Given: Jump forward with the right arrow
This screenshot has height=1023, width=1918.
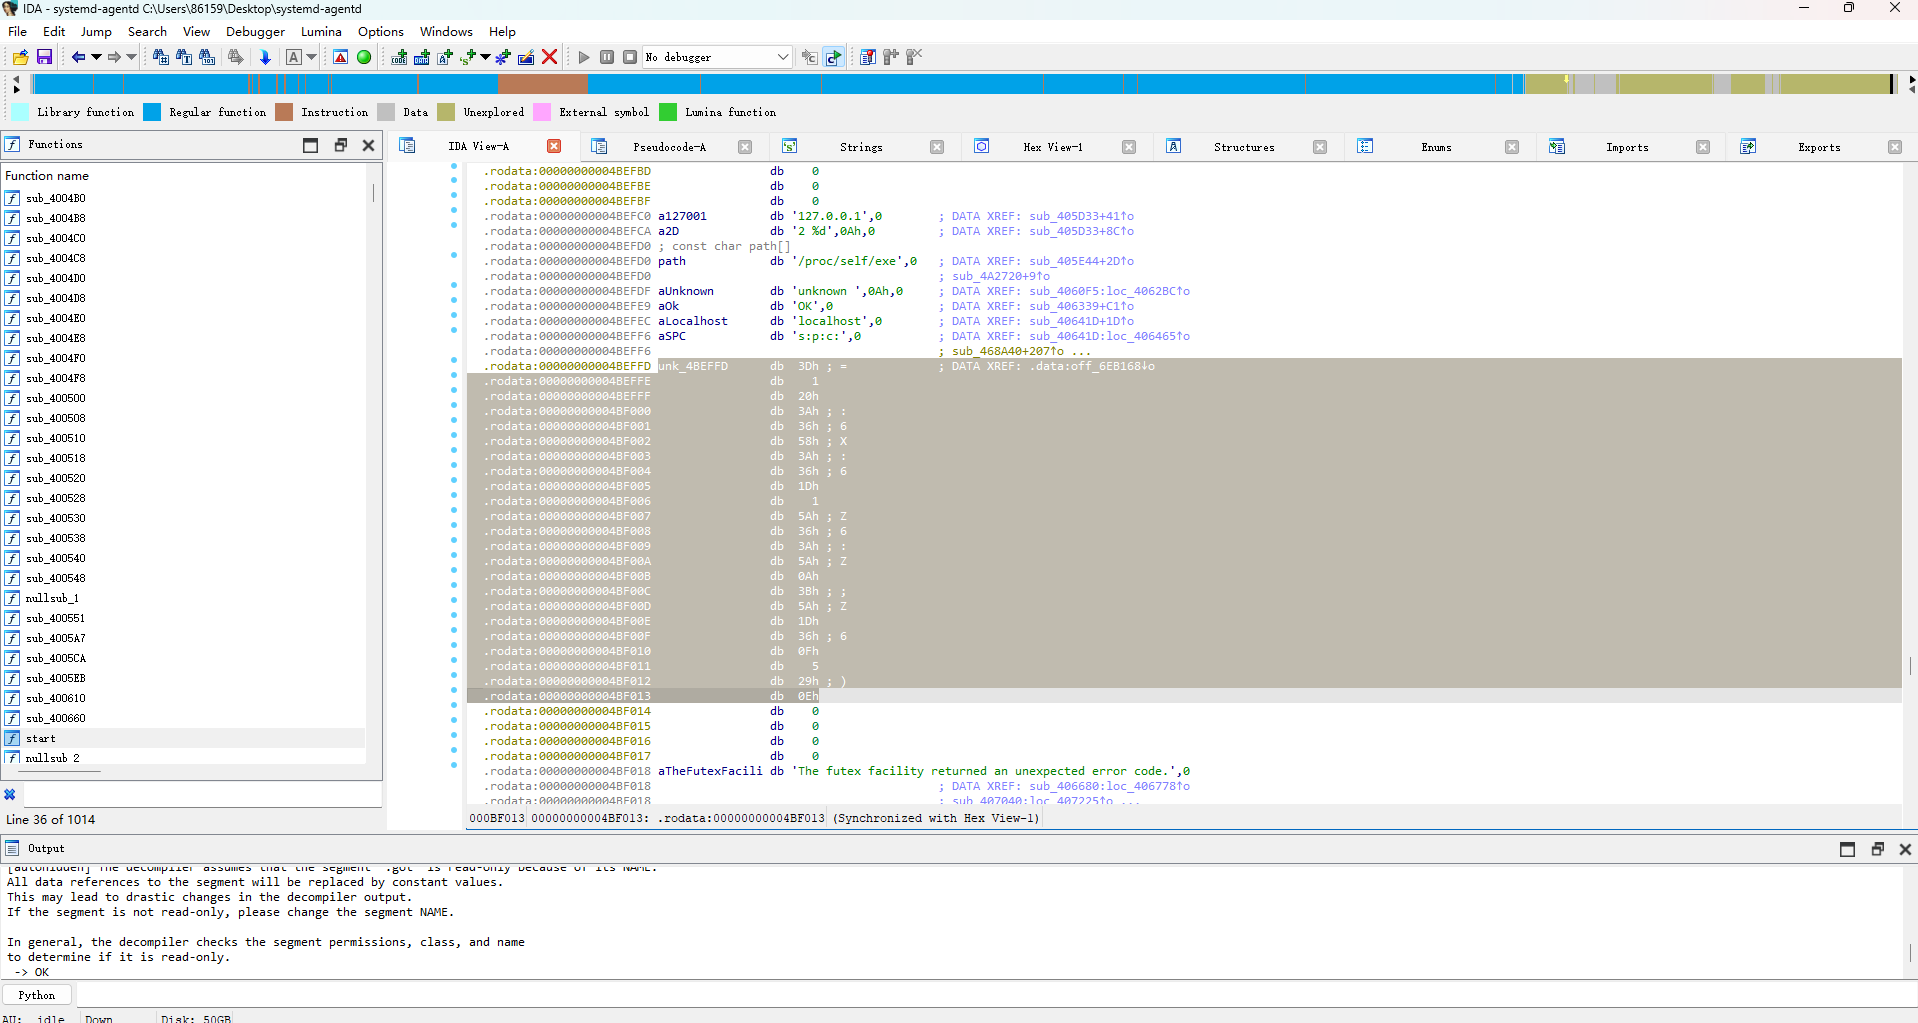Looking at the screenshot, I should click(x=114, y=57).
